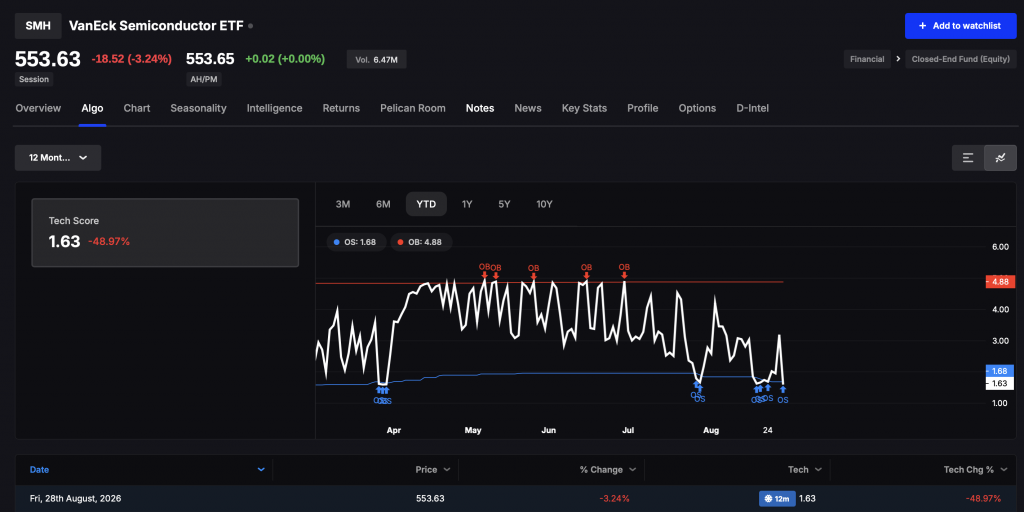Image resolution: width=1024 pixels, height=512 pixels.
Task: Select the YTD chart range
Action: tap(426, 204)
